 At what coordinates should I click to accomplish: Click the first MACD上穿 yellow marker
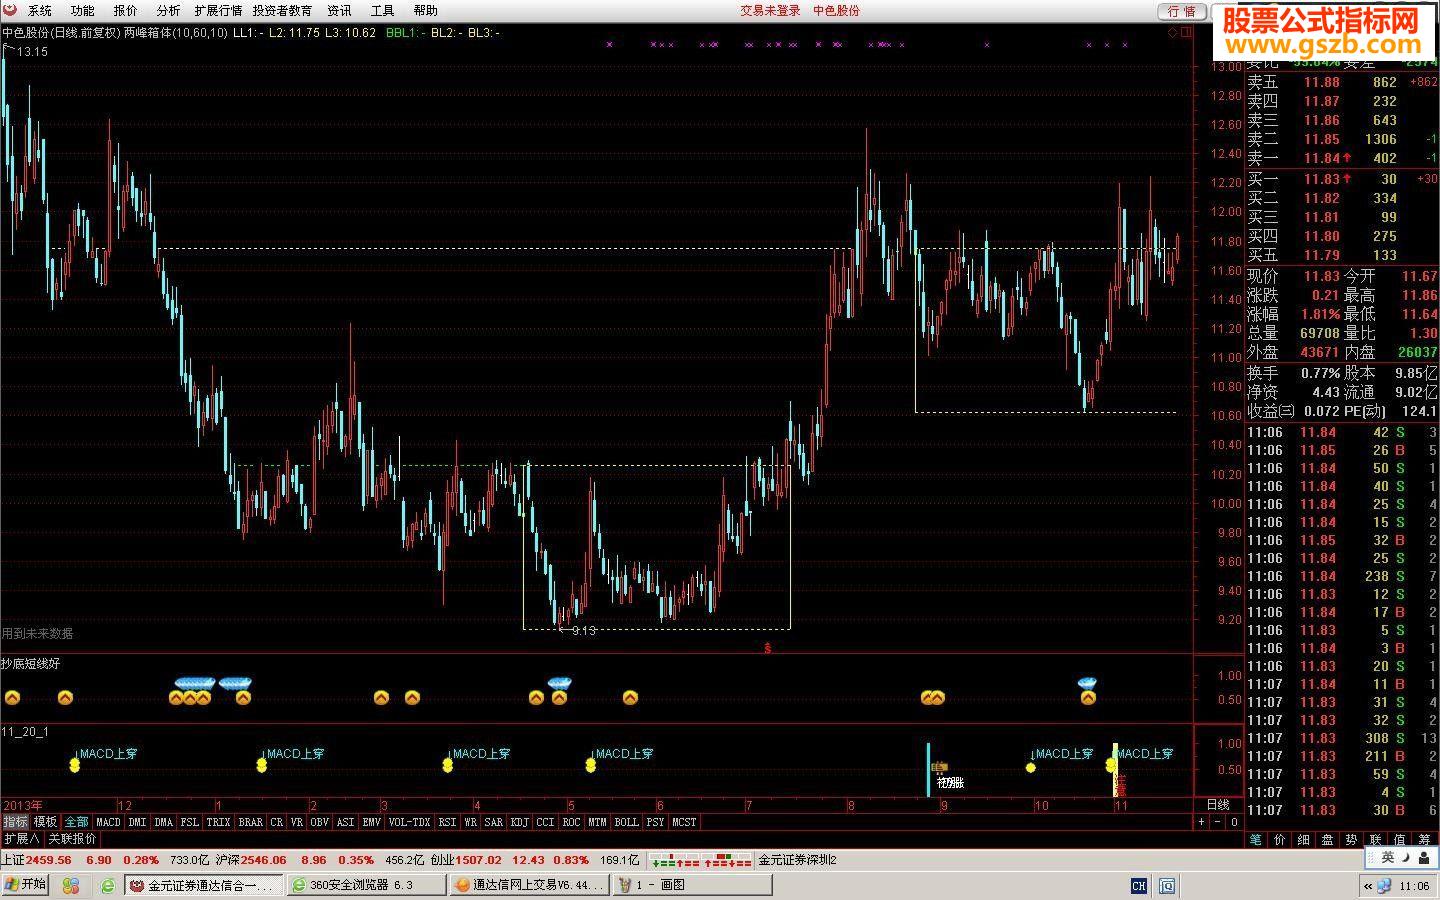click(x=74, y=765)
